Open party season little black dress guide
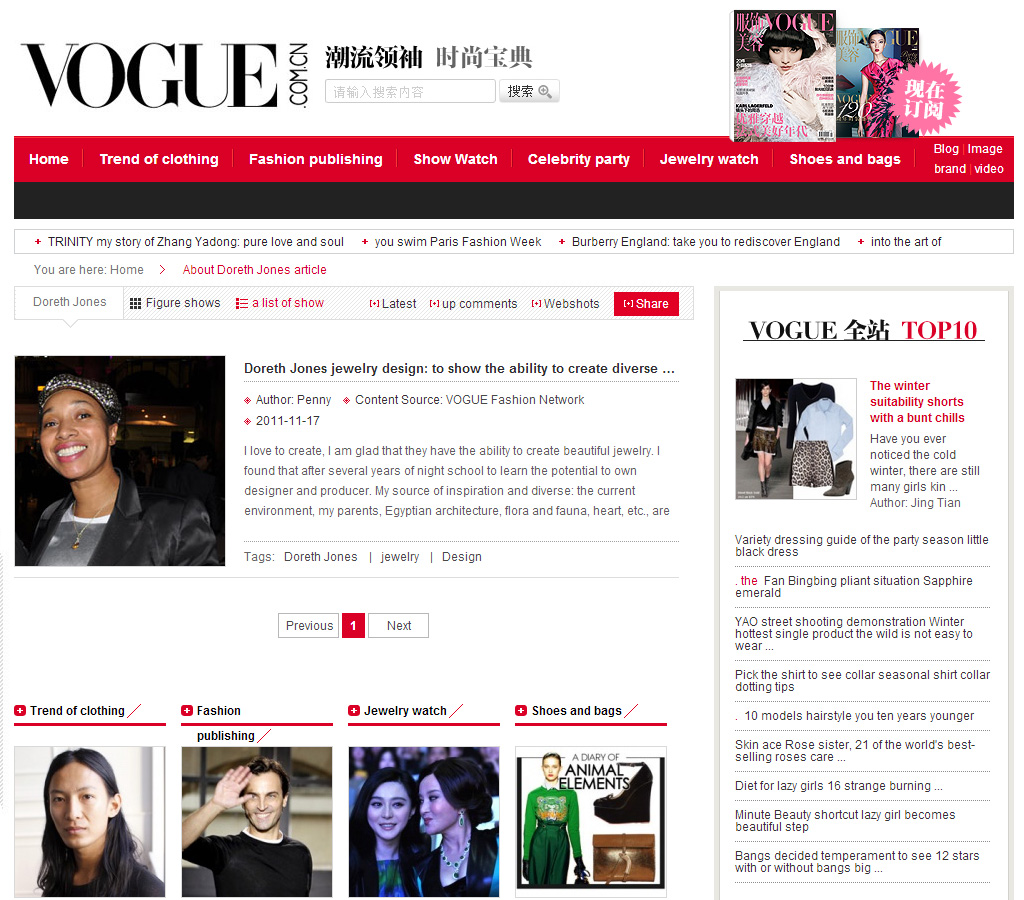 (861, 545)
